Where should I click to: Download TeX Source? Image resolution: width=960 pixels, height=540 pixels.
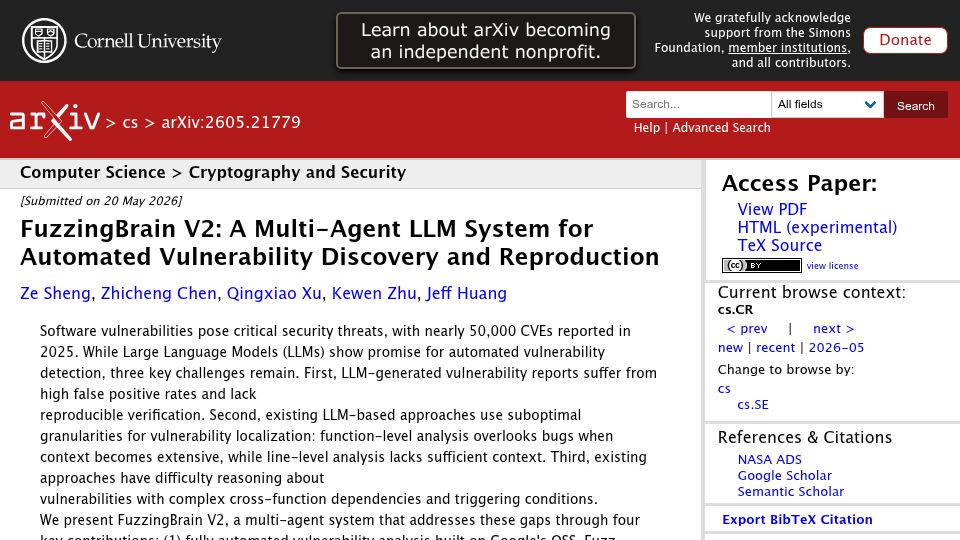click(779, 245)
